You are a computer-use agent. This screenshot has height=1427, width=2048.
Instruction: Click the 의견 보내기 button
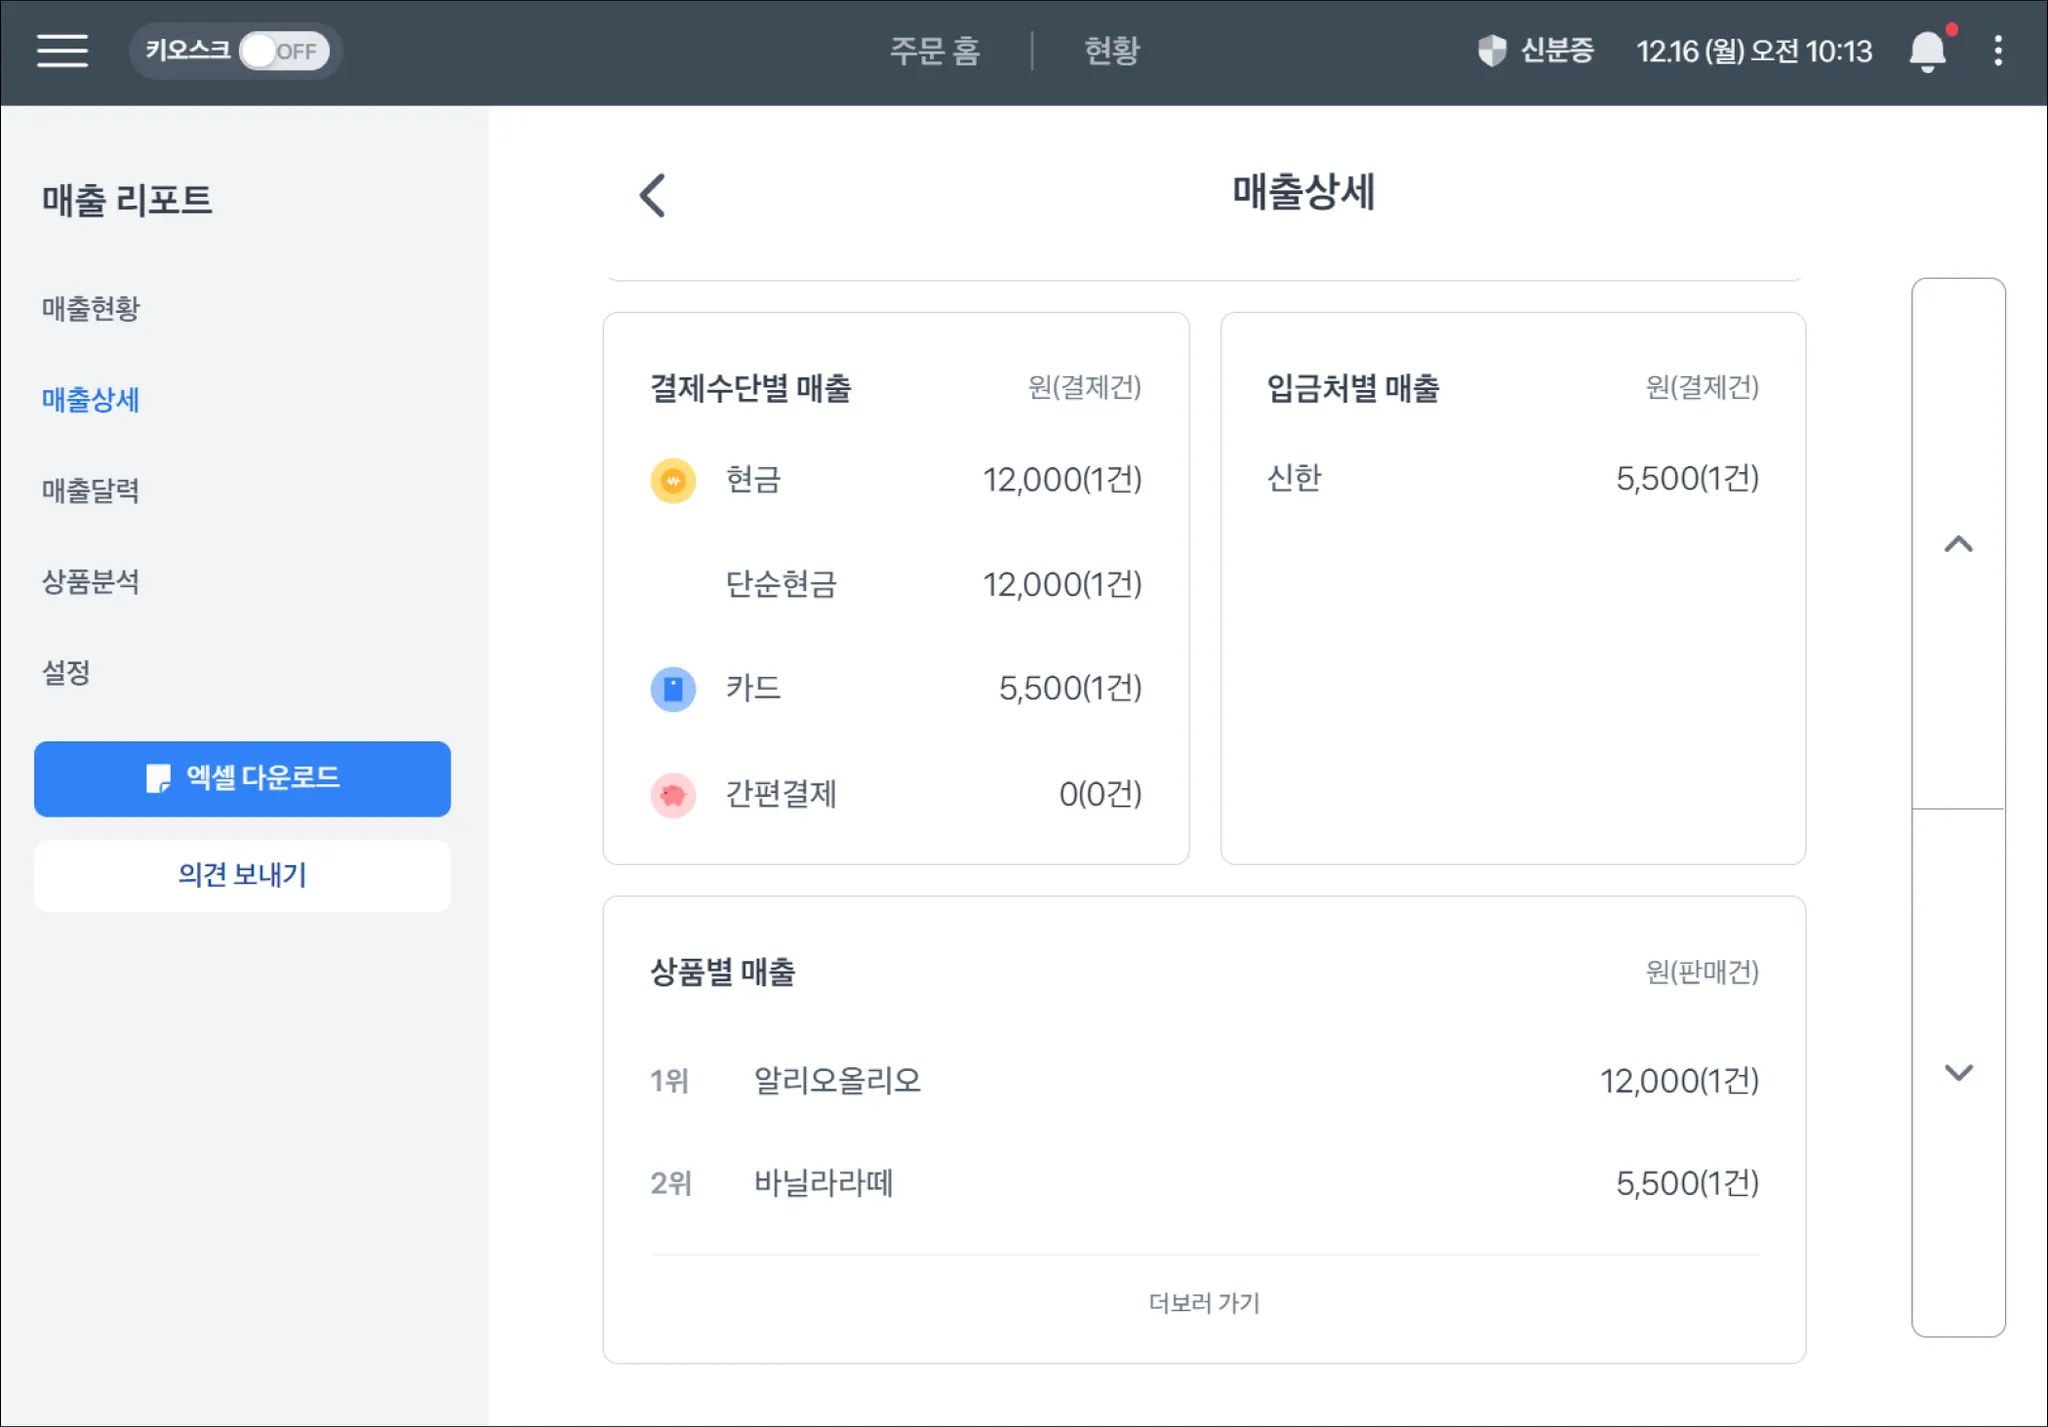click(242, 875)
